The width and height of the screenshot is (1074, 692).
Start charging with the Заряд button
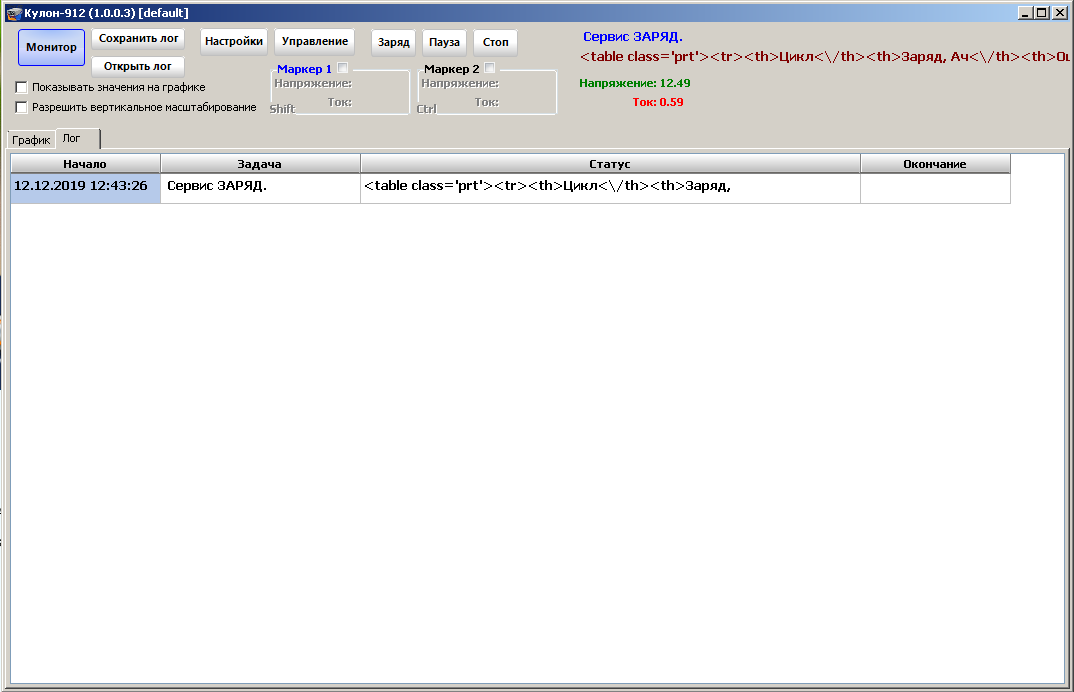click(x=394, y=43)
